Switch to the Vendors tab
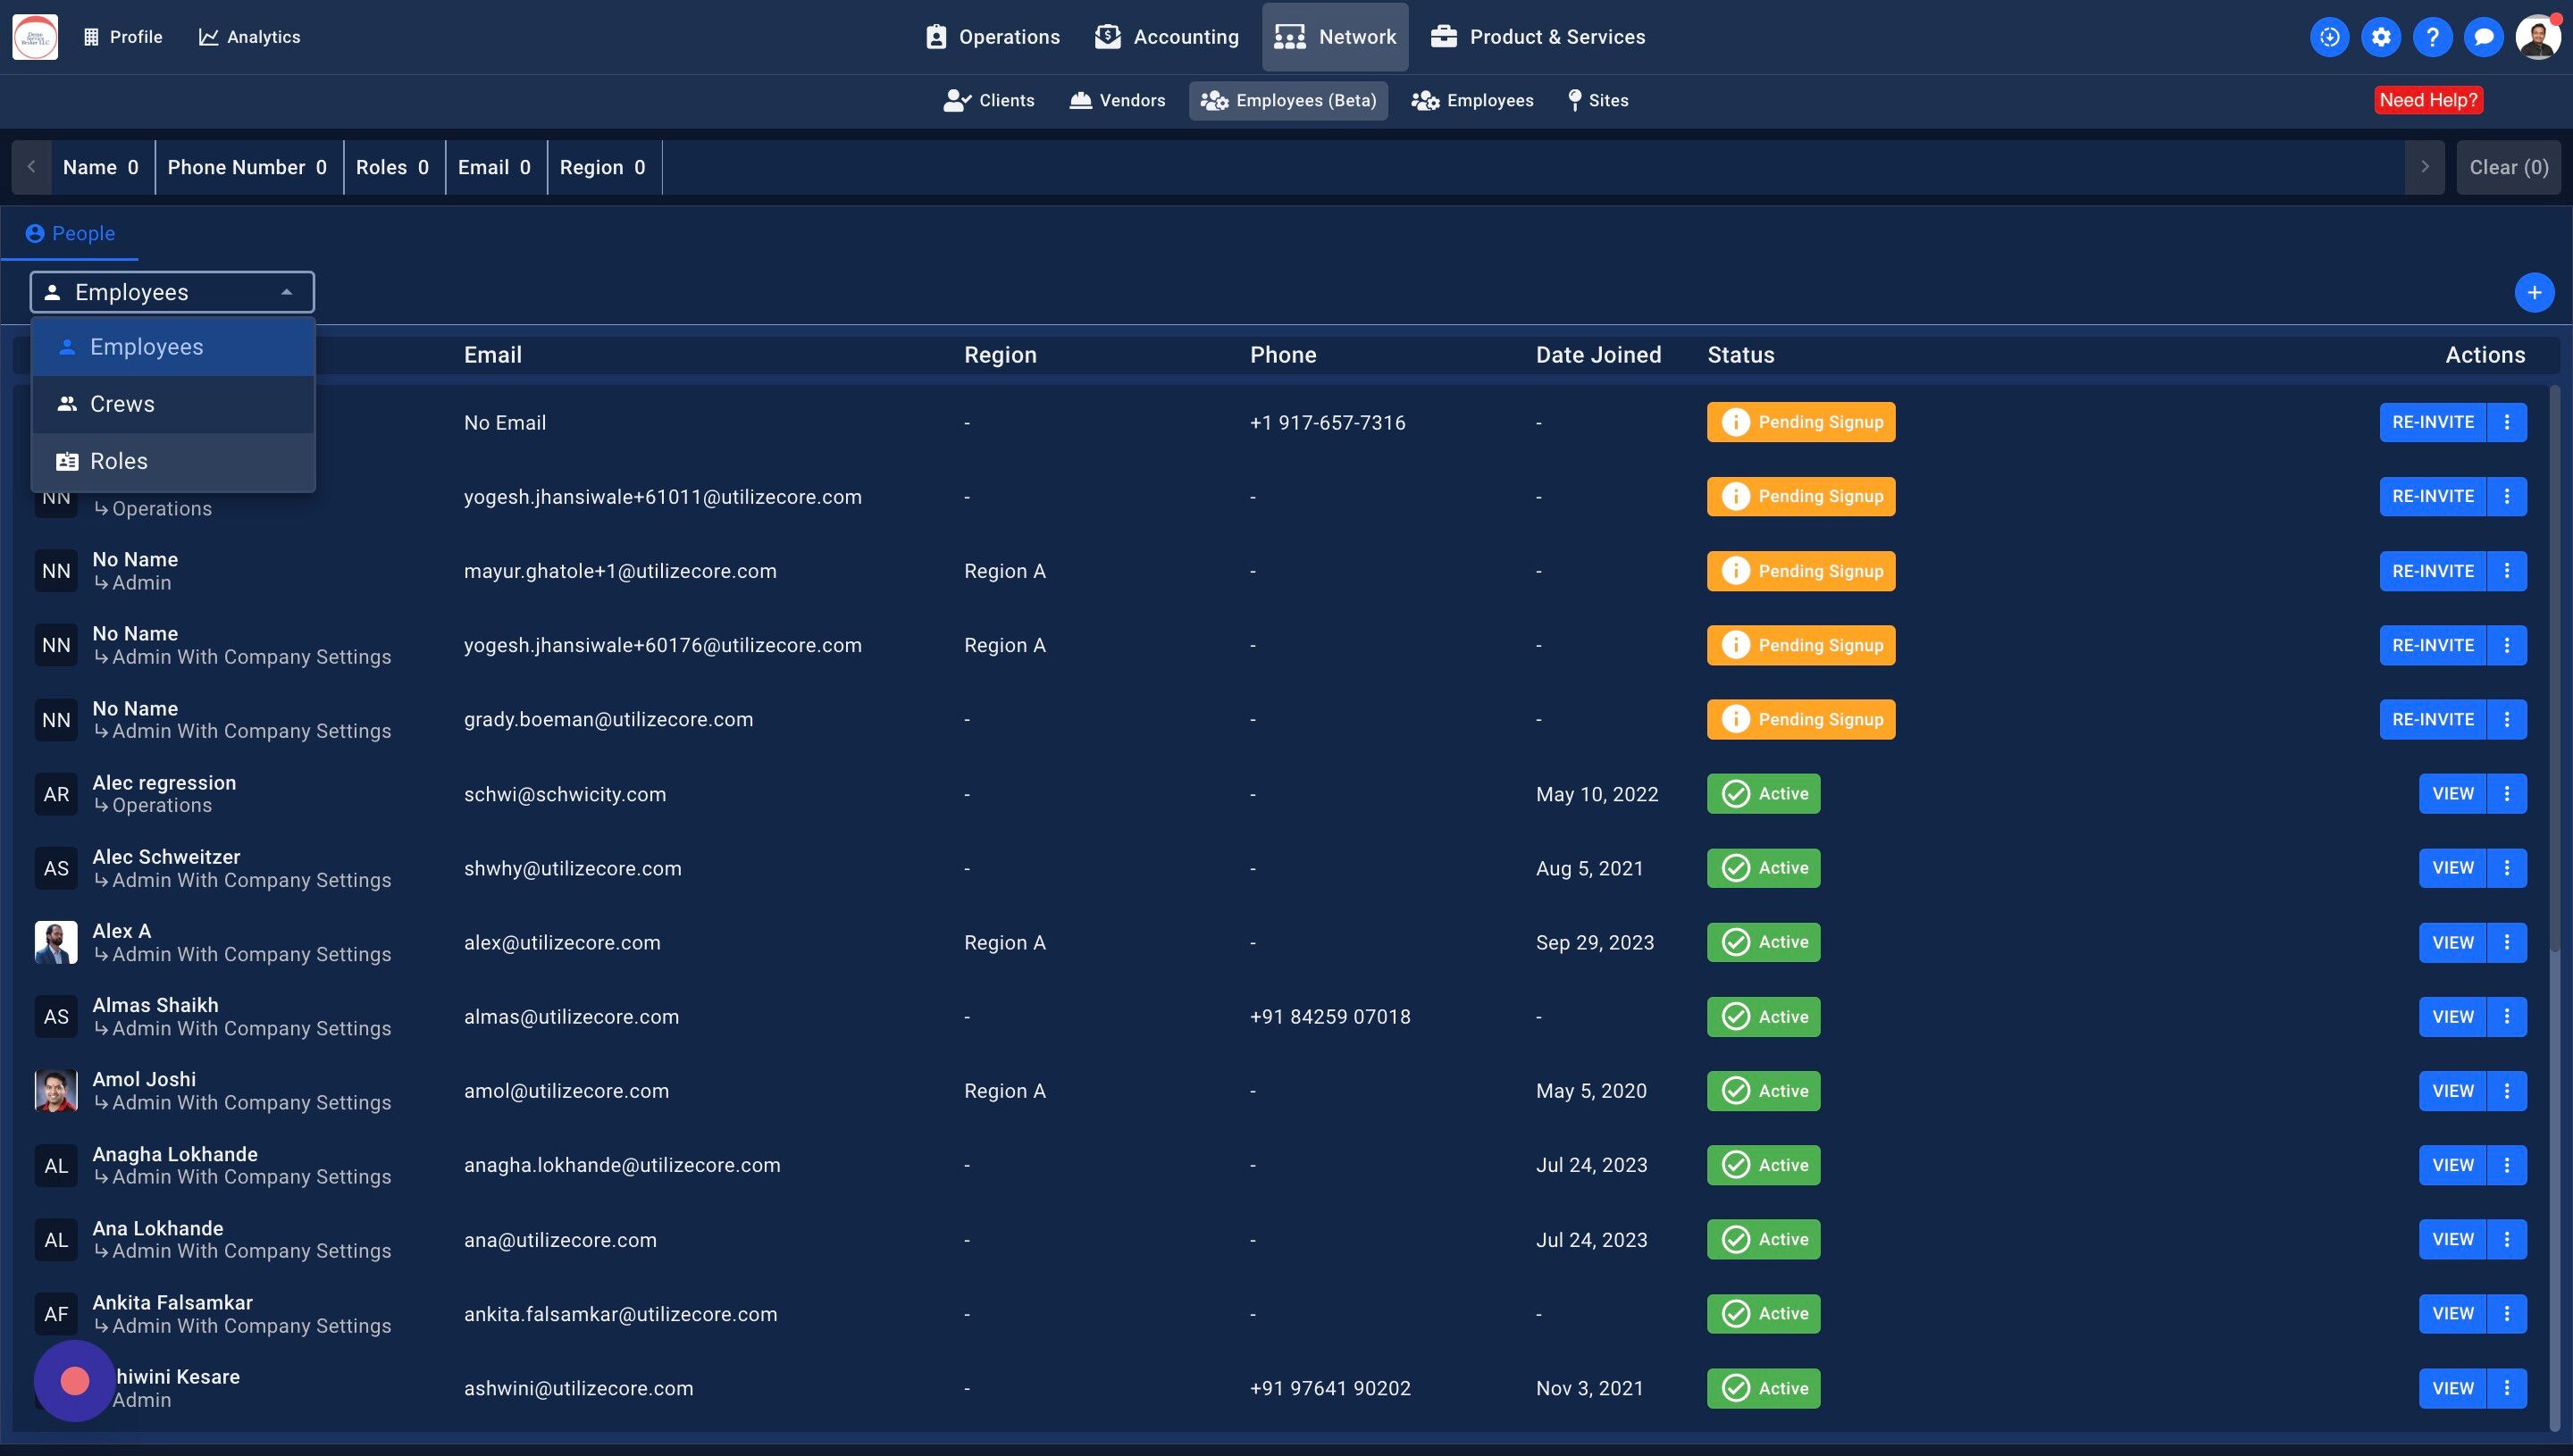This screenshot has width=2573, height=1456. coord(1117,100)
